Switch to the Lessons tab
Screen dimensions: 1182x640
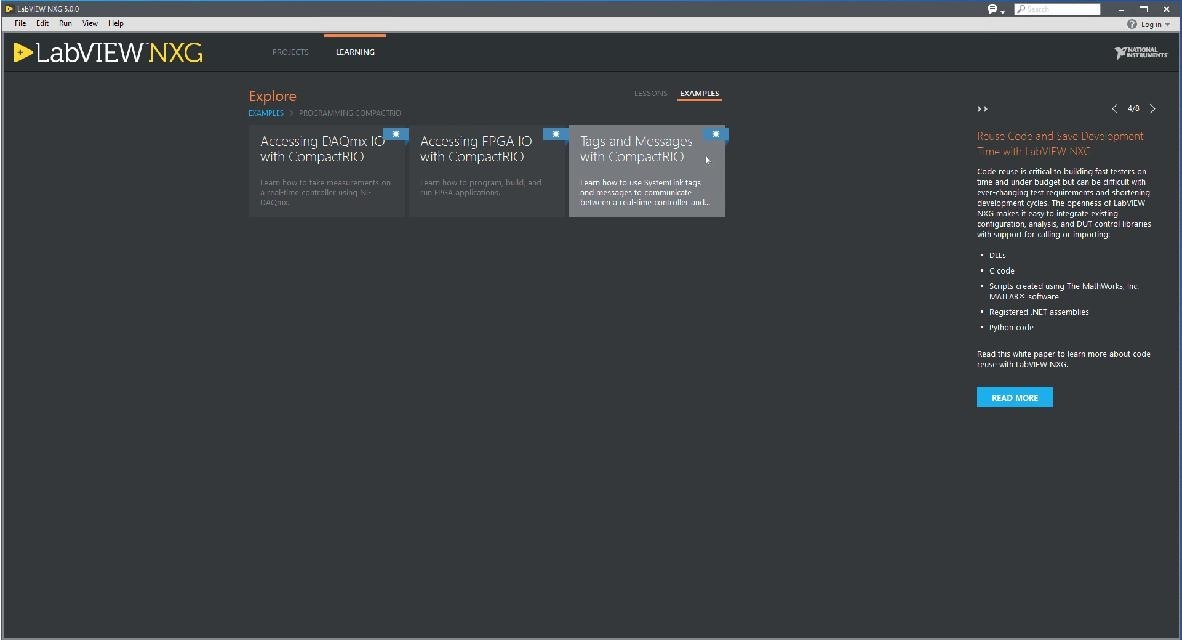650,94
